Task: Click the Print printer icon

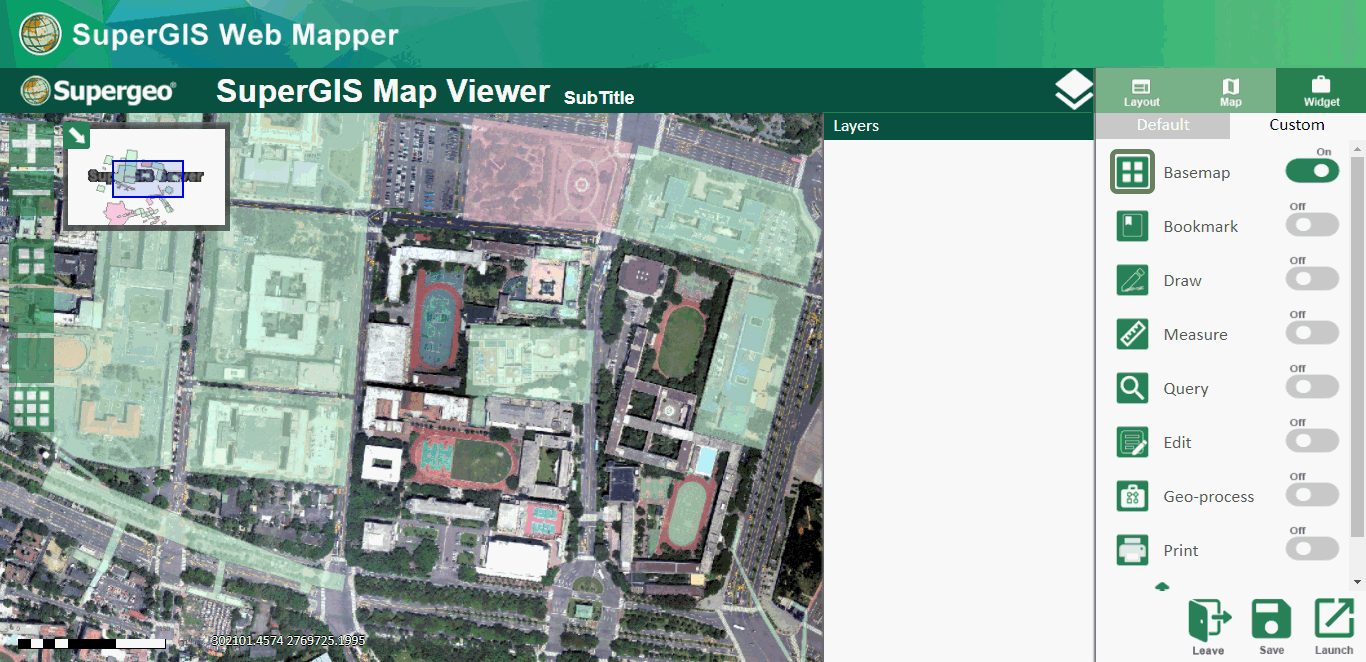Action: point(1132,550)
